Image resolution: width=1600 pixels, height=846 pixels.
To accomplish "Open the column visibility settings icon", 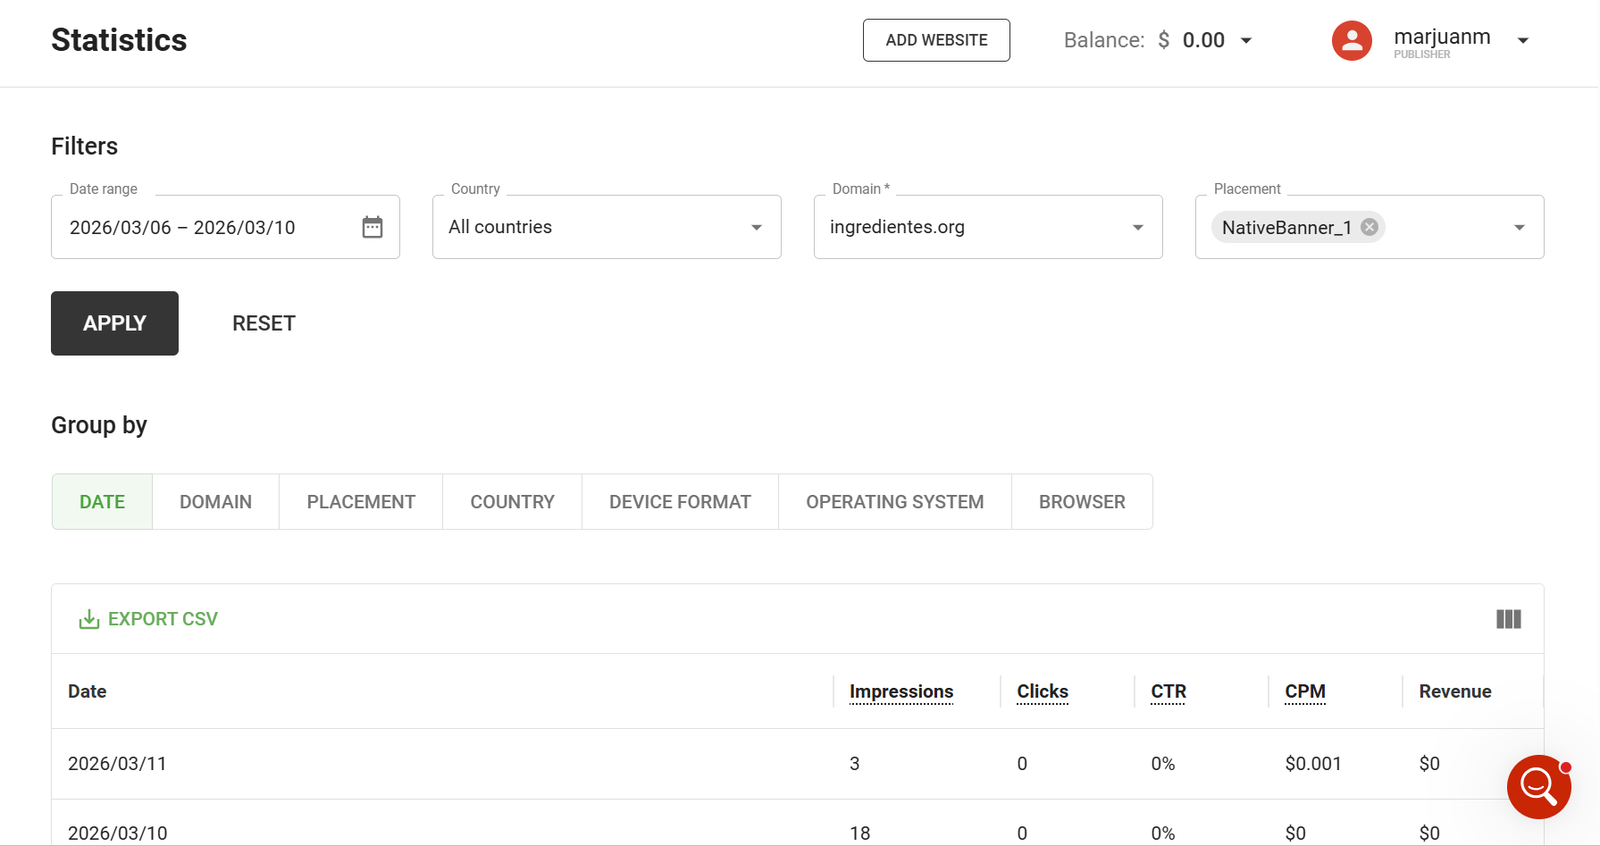I will coord(1508,619).
